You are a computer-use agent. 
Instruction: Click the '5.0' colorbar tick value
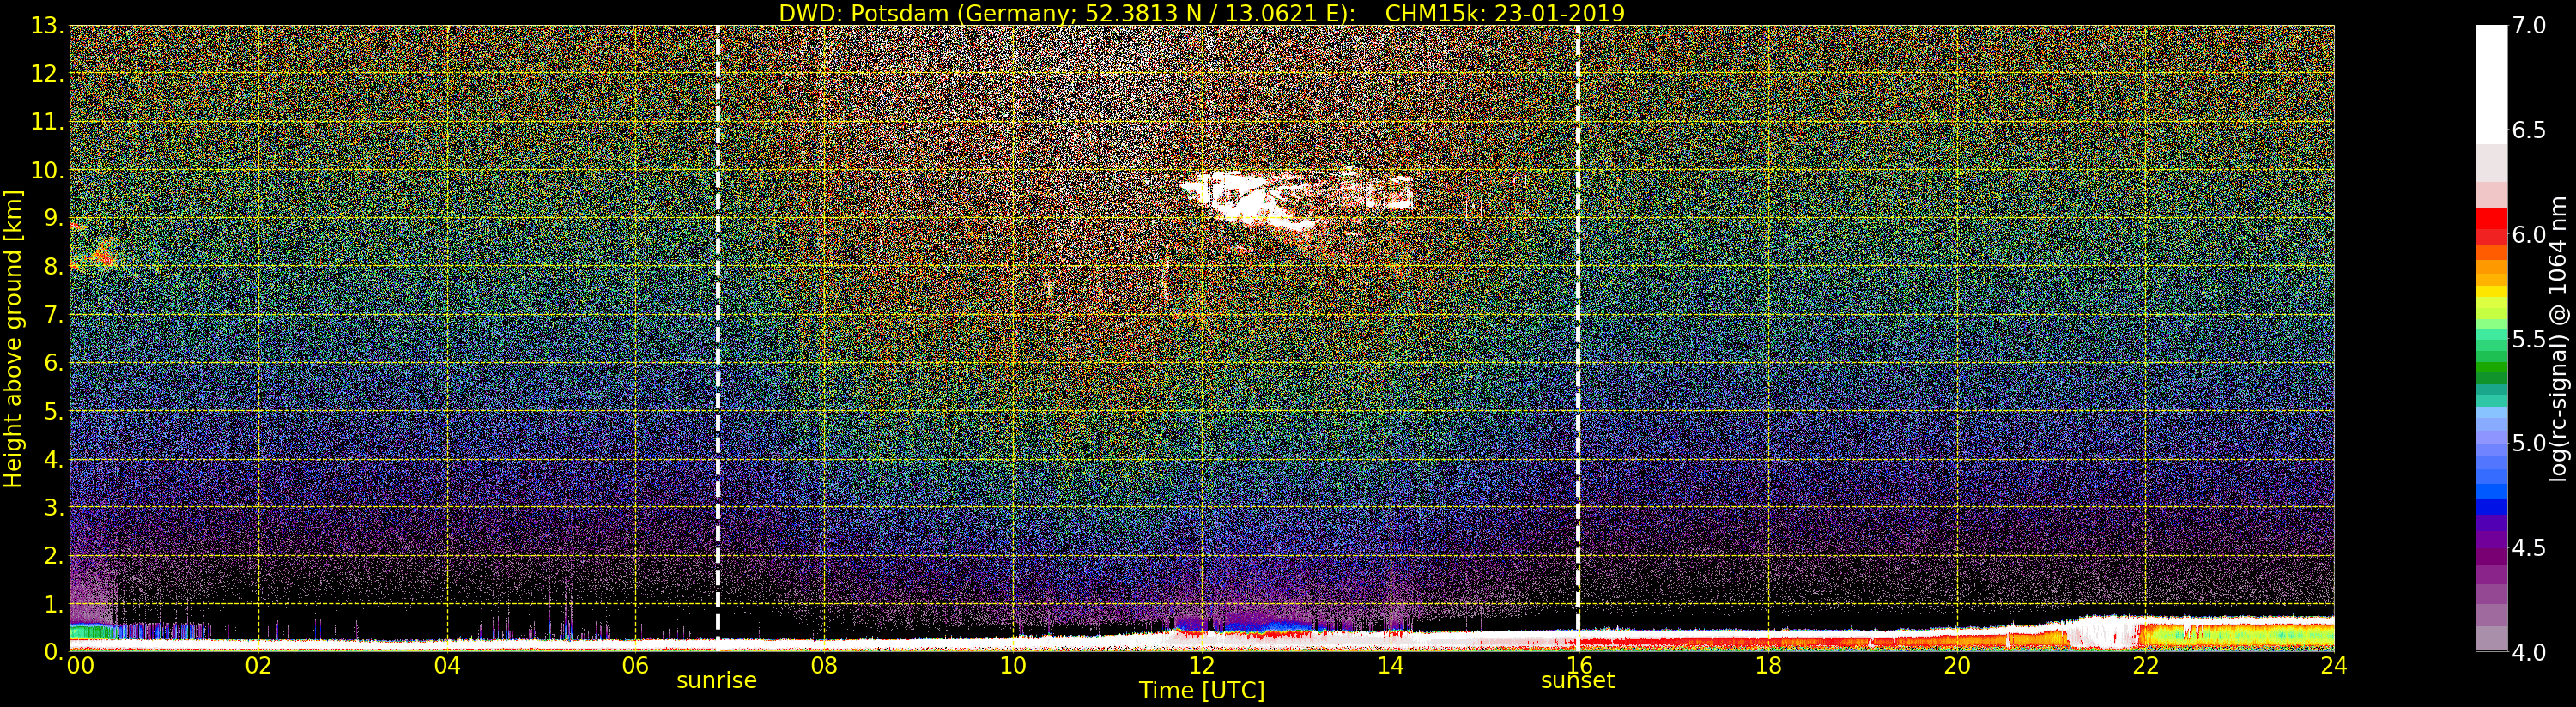[2529, 443]
